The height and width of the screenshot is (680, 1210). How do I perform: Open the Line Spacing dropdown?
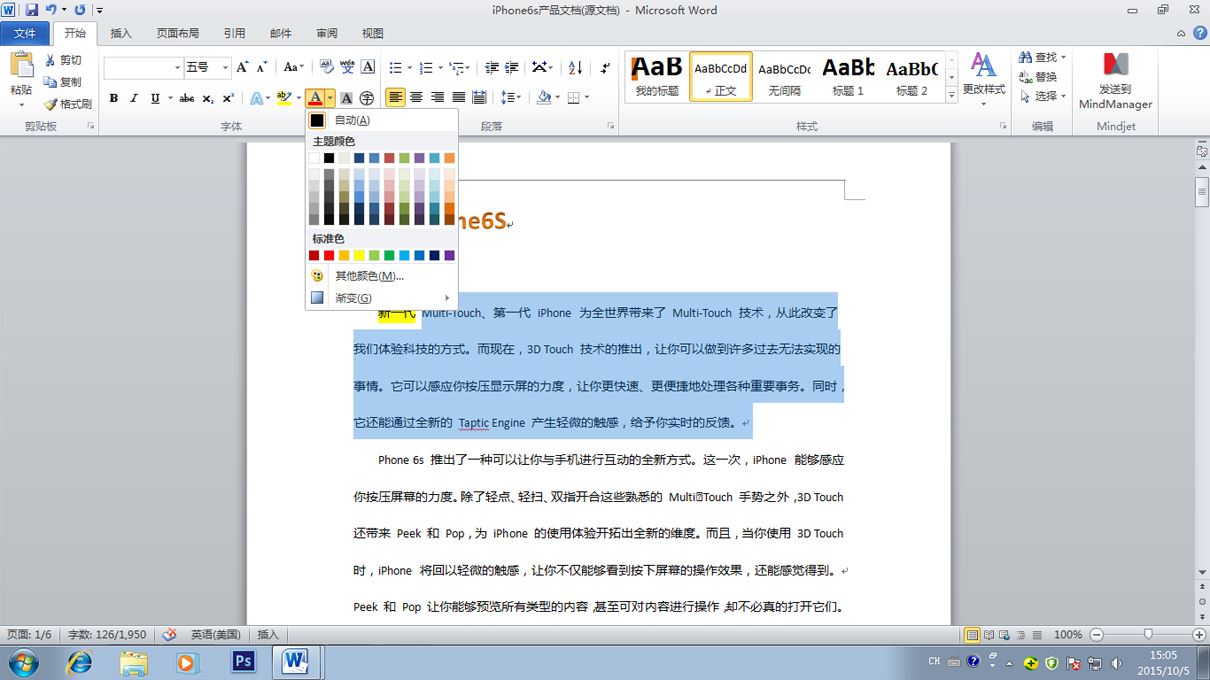[x=511, y=98]
